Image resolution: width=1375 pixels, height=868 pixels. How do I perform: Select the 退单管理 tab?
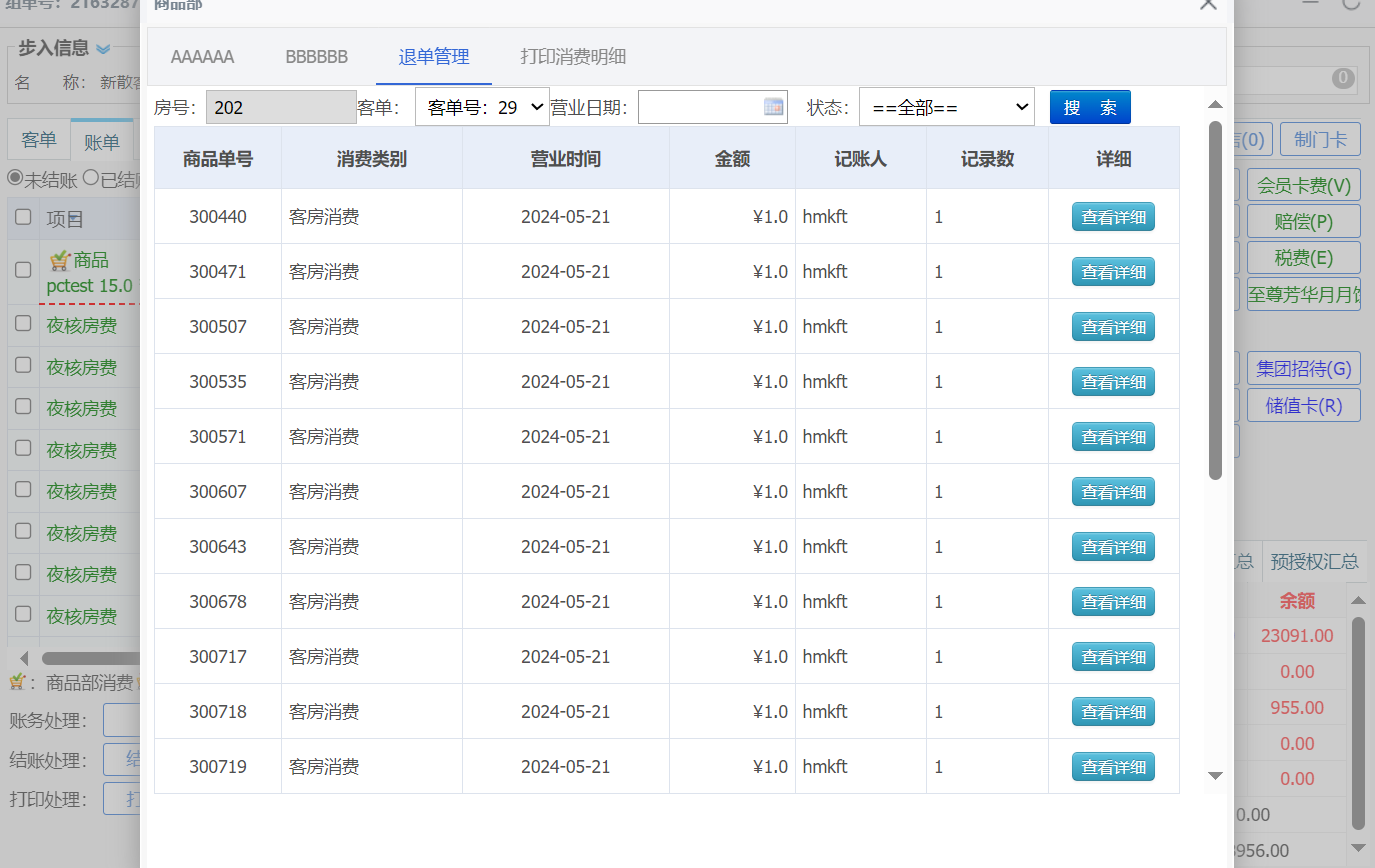pyautogui.click(x=434, y=57)
